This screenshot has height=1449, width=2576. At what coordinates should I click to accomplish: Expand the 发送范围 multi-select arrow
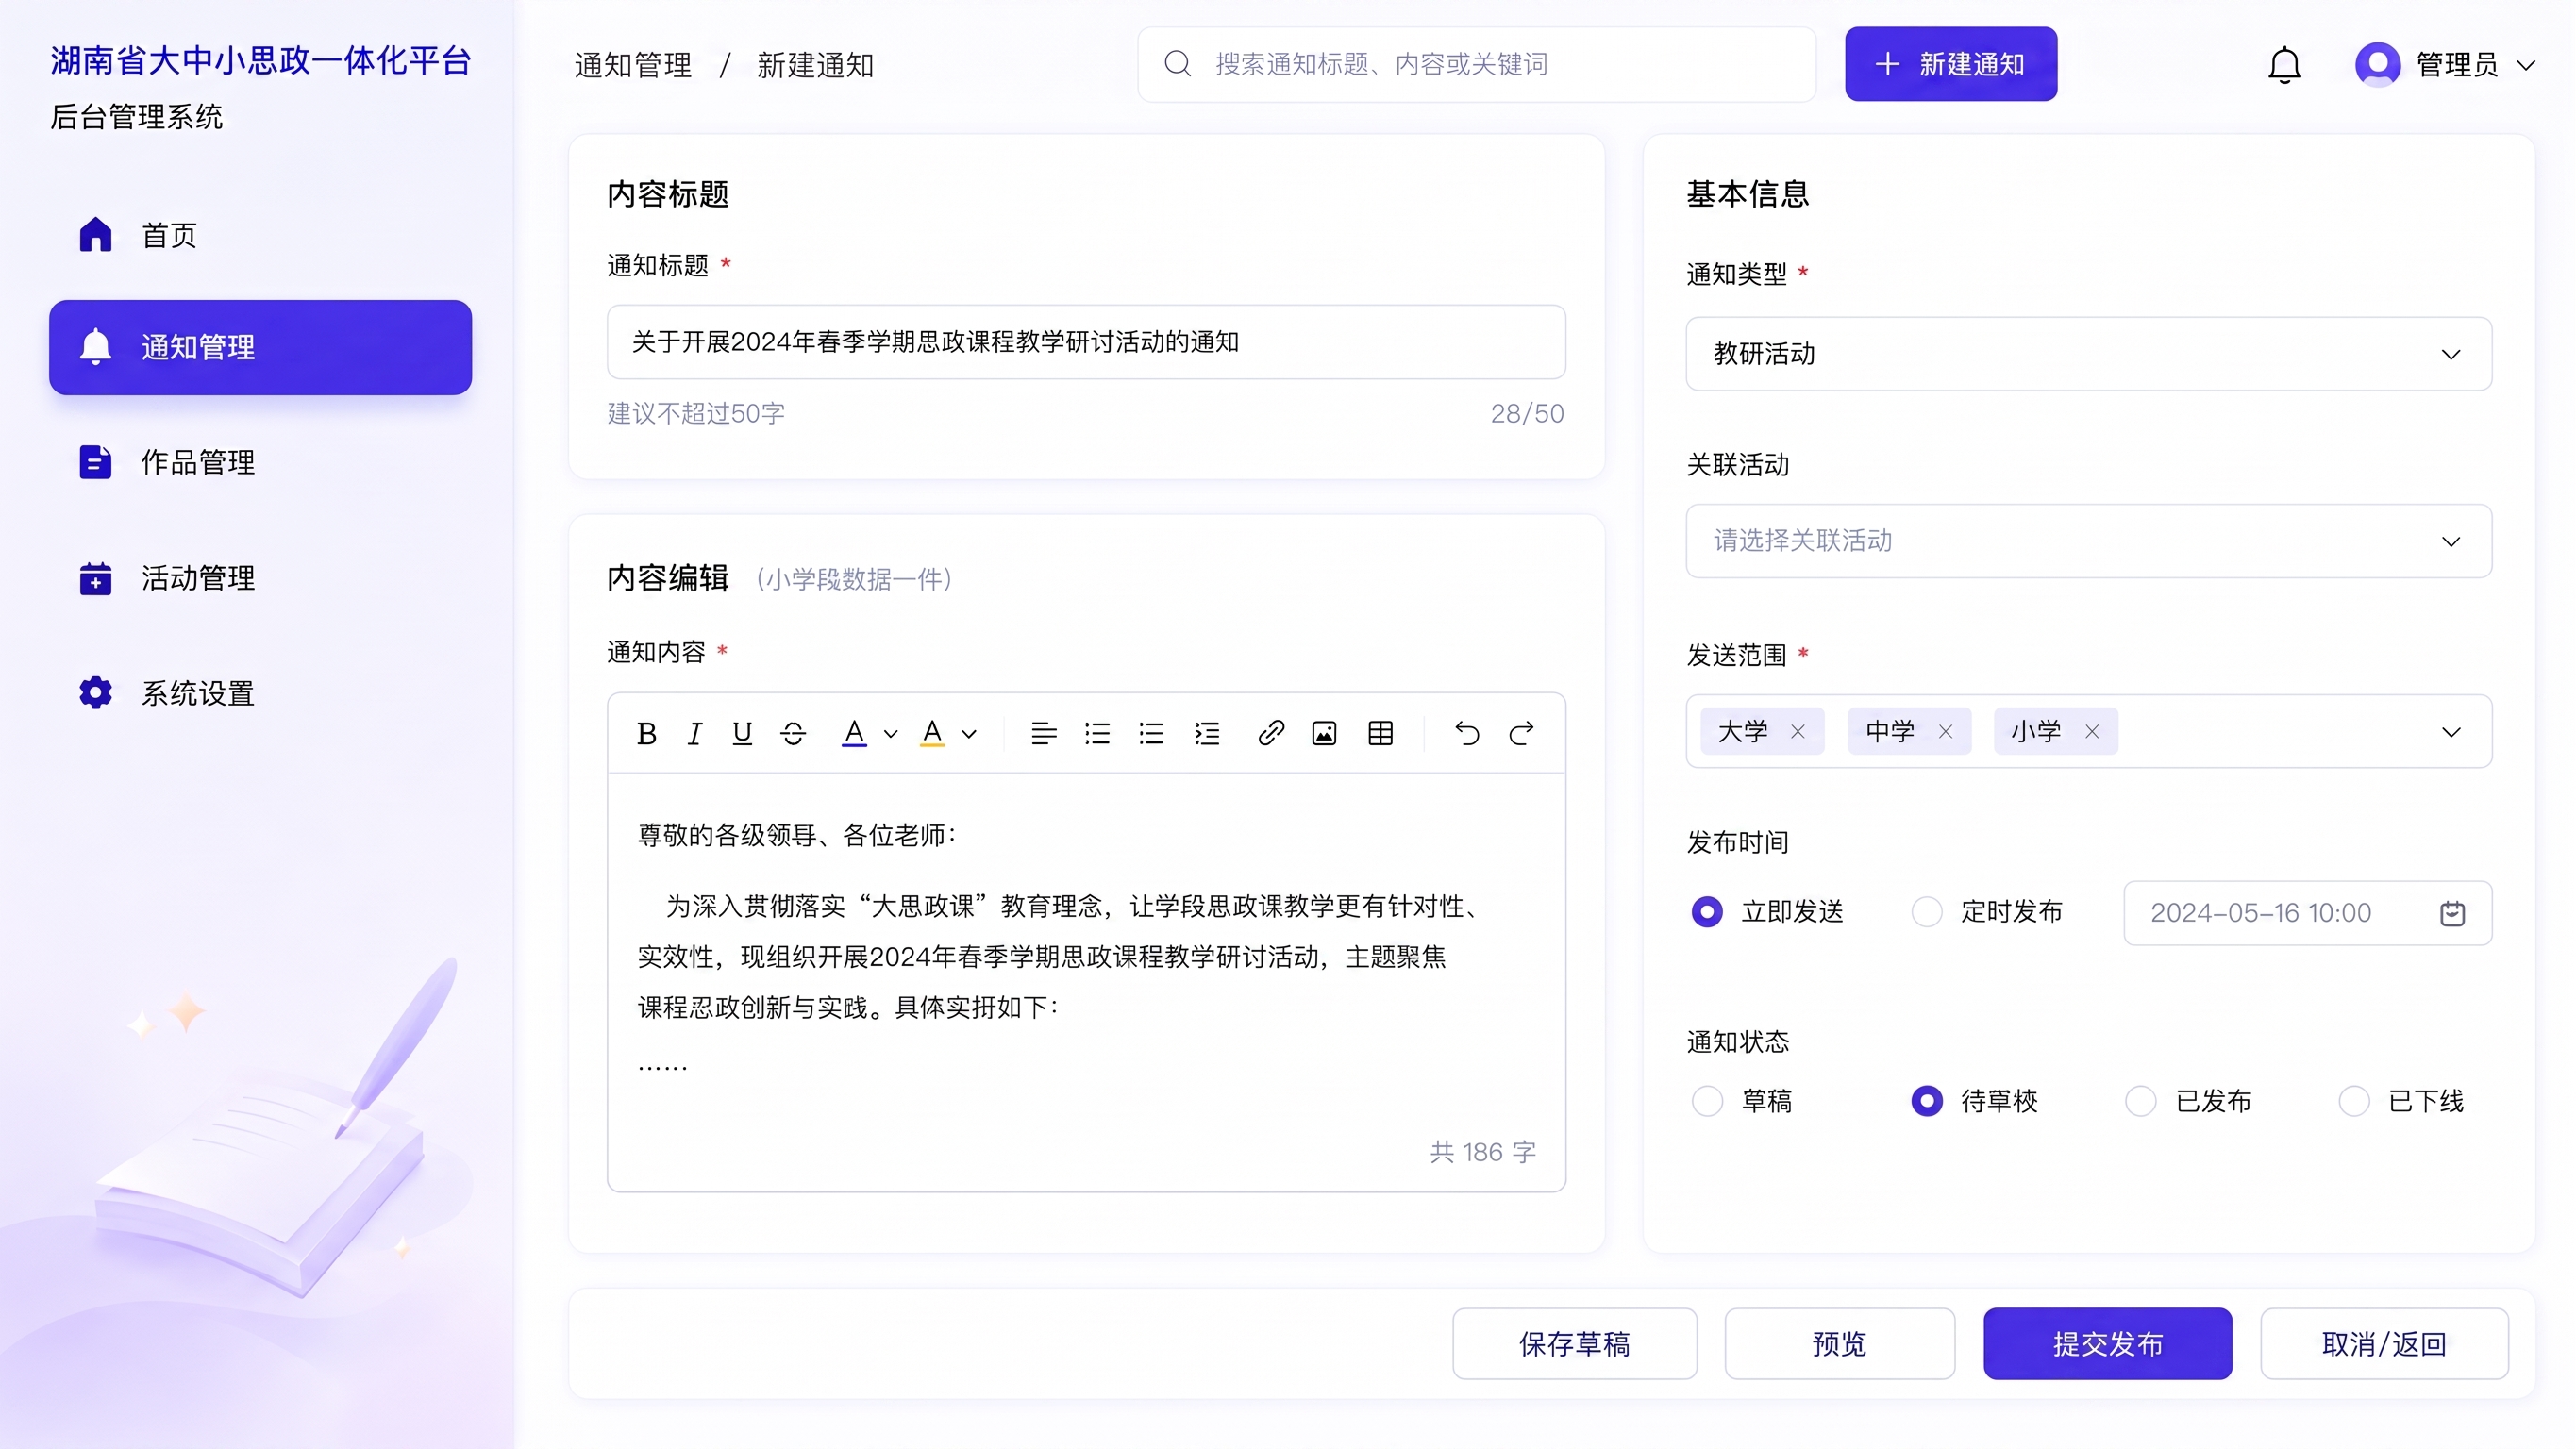click(x=2450, y=732)
